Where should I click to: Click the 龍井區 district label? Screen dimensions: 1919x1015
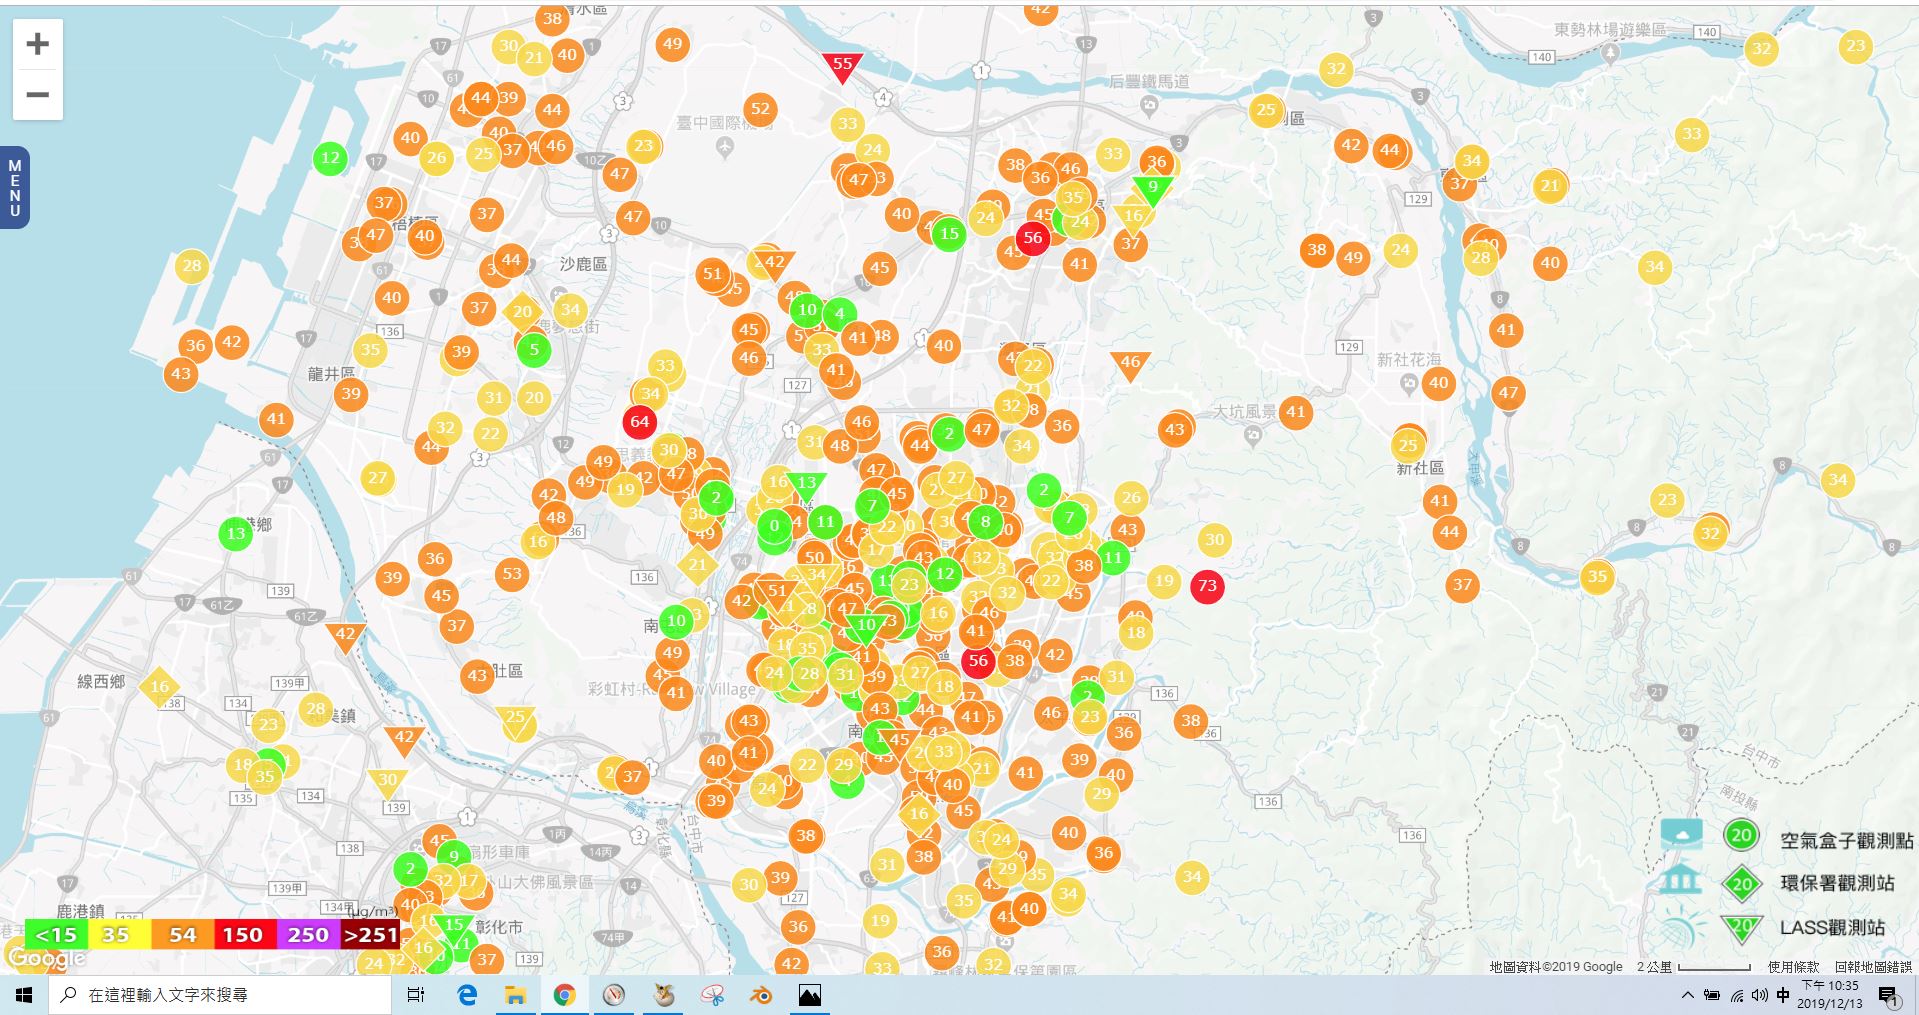pyautogui.click(x=331, y=374)
